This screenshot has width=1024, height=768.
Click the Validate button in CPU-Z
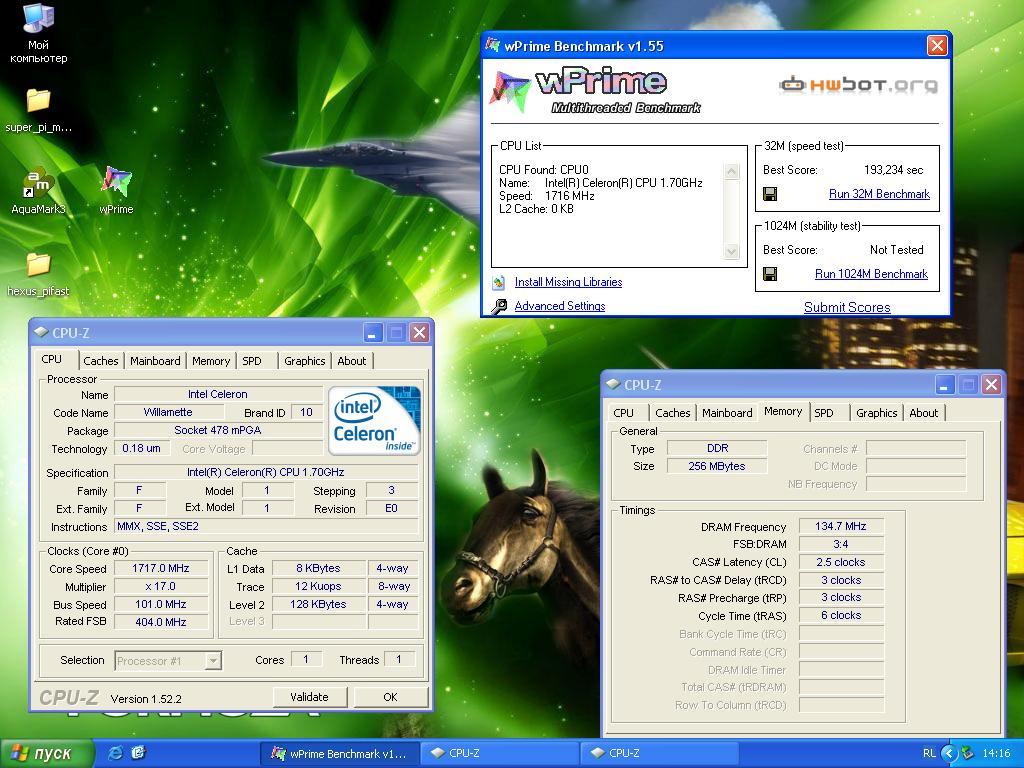point(310,697)
